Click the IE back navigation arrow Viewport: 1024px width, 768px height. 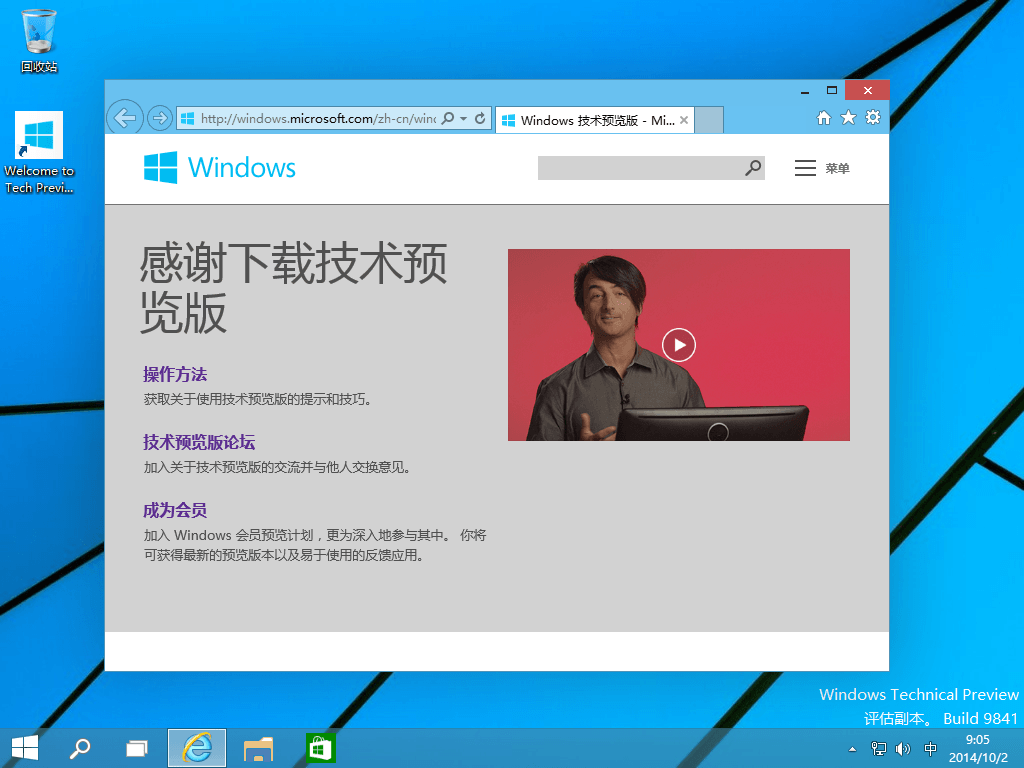(124, 118)
